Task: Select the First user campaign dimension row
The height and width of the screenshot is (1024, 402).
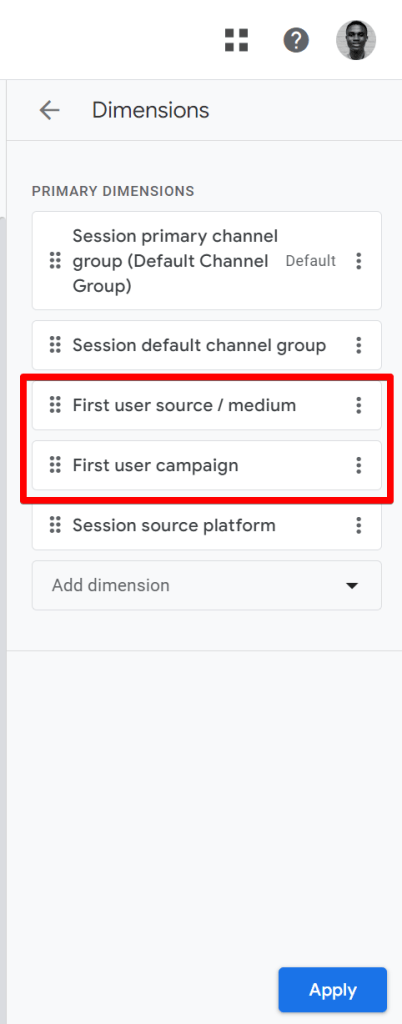Action: (207, 466)
